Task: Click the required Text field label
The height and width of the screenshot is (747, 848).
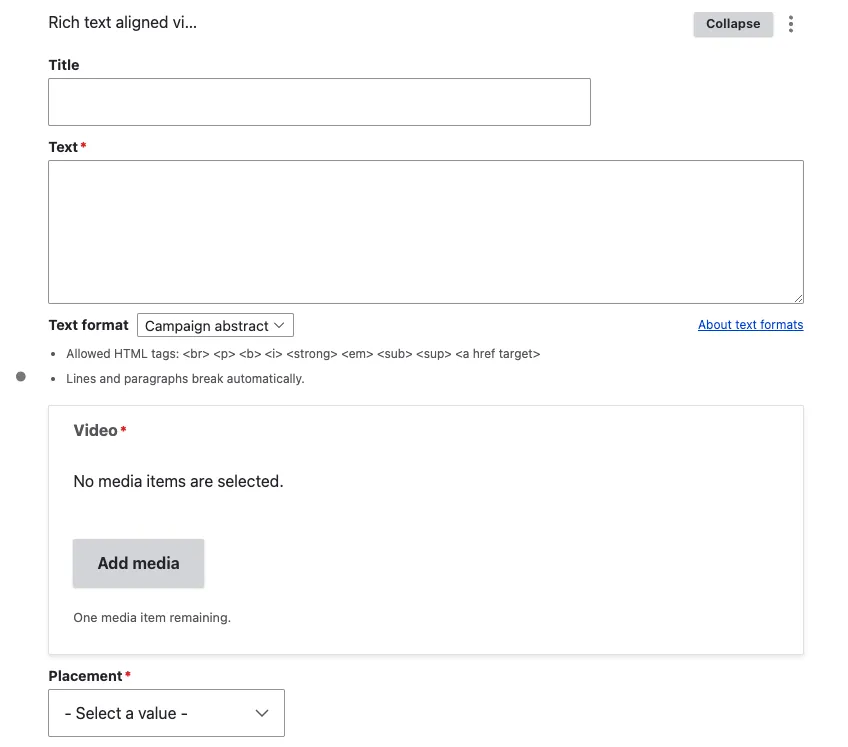Action: pyautogui.click(x=63, y=147)
